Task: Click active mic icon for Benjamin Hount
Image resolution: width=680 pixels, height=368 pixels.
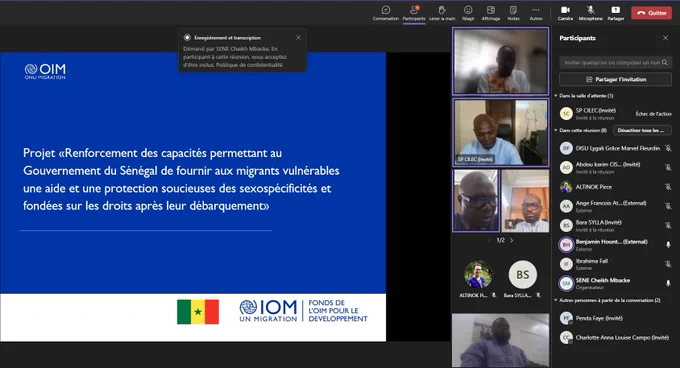Action: [668, 245]
